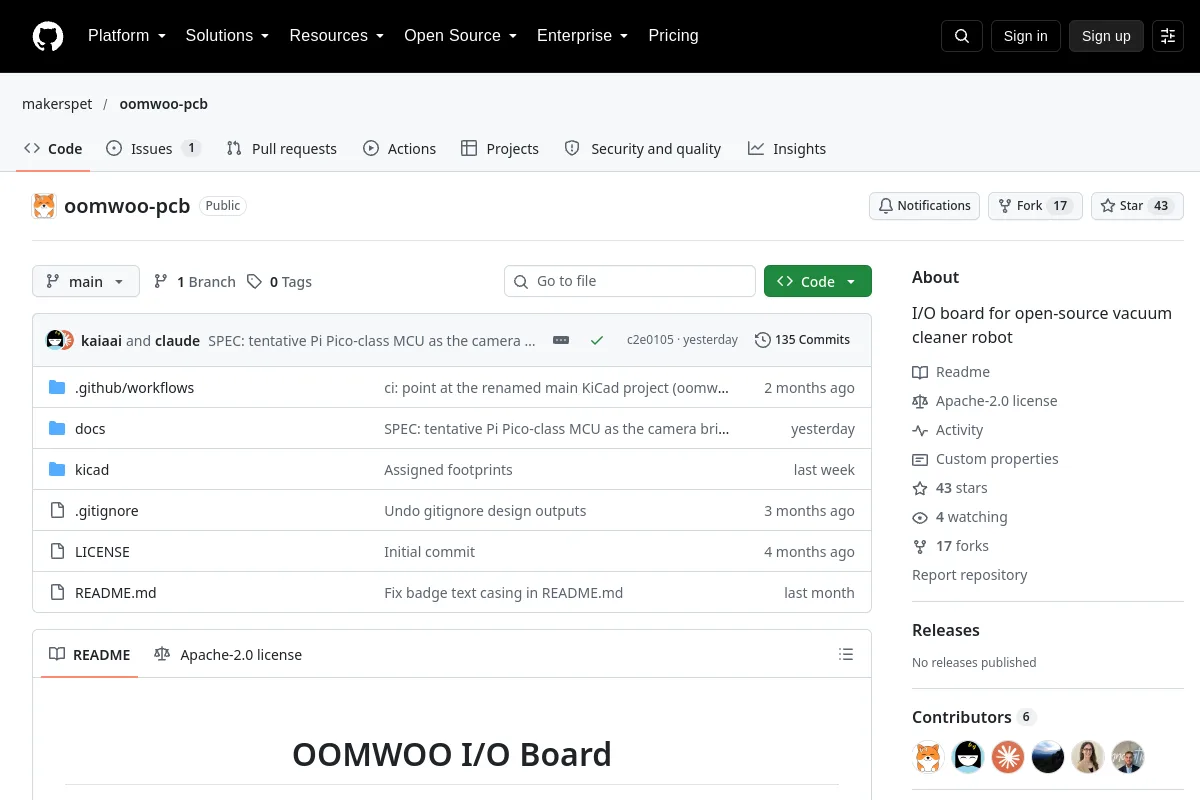The width and height of the screenshot is (1200, 800).
Task: Click the kaiaai commit author avatar
Action: click(55, 340)
